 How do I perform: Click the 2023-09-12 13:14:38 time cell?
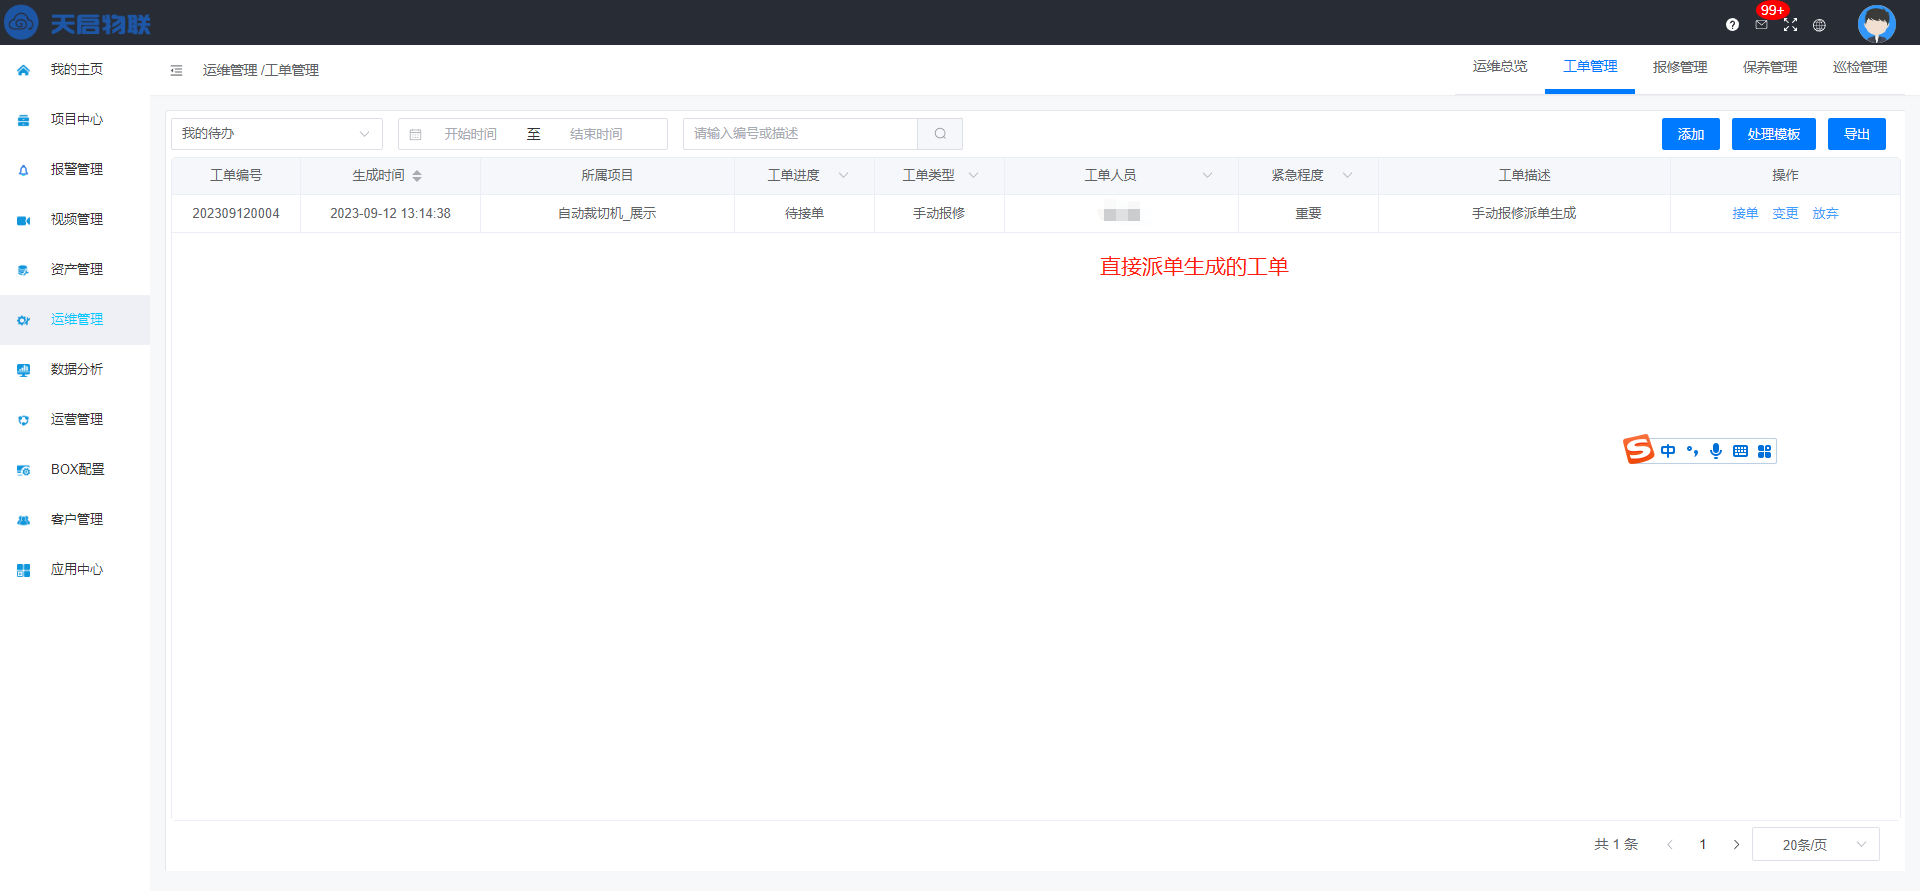390,214
